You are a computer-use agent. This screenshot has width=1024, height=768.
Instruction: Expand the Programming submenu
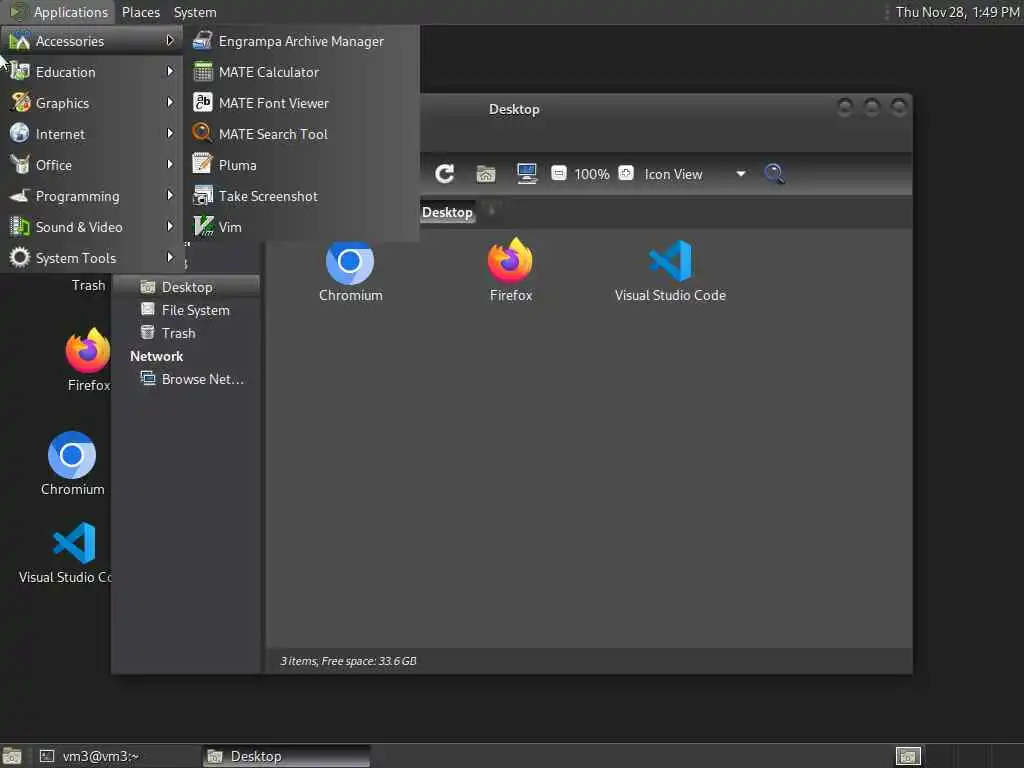(x=91, y=196)
